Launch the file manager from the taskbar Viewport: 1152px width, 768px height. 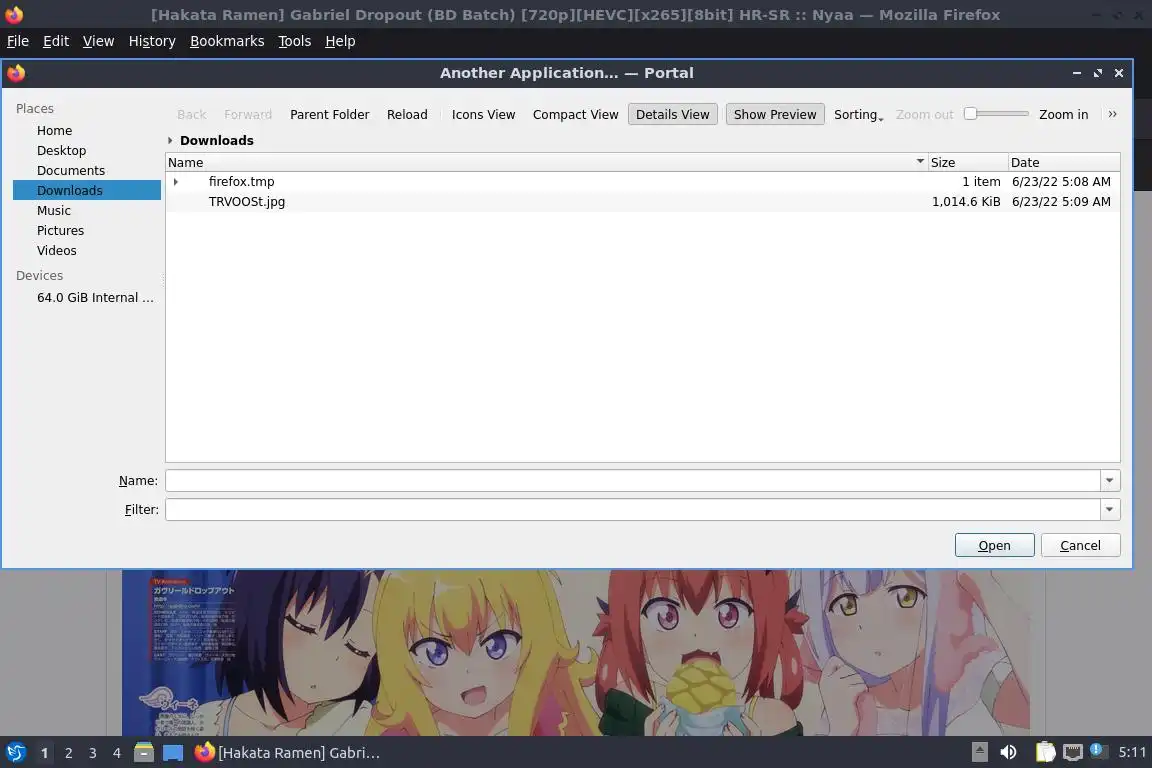144,753
